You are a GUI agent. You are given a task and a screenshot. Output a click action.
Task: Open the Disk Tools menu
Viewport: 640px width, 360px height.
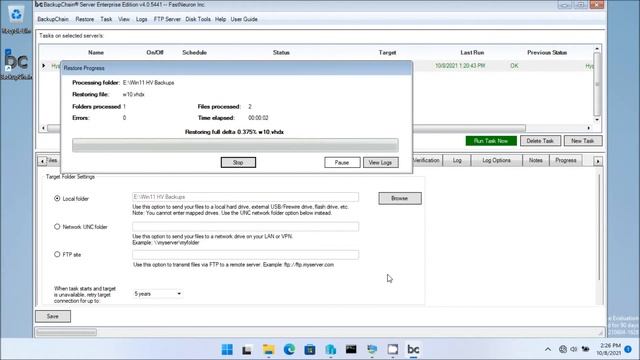click(x=198, y=19)
